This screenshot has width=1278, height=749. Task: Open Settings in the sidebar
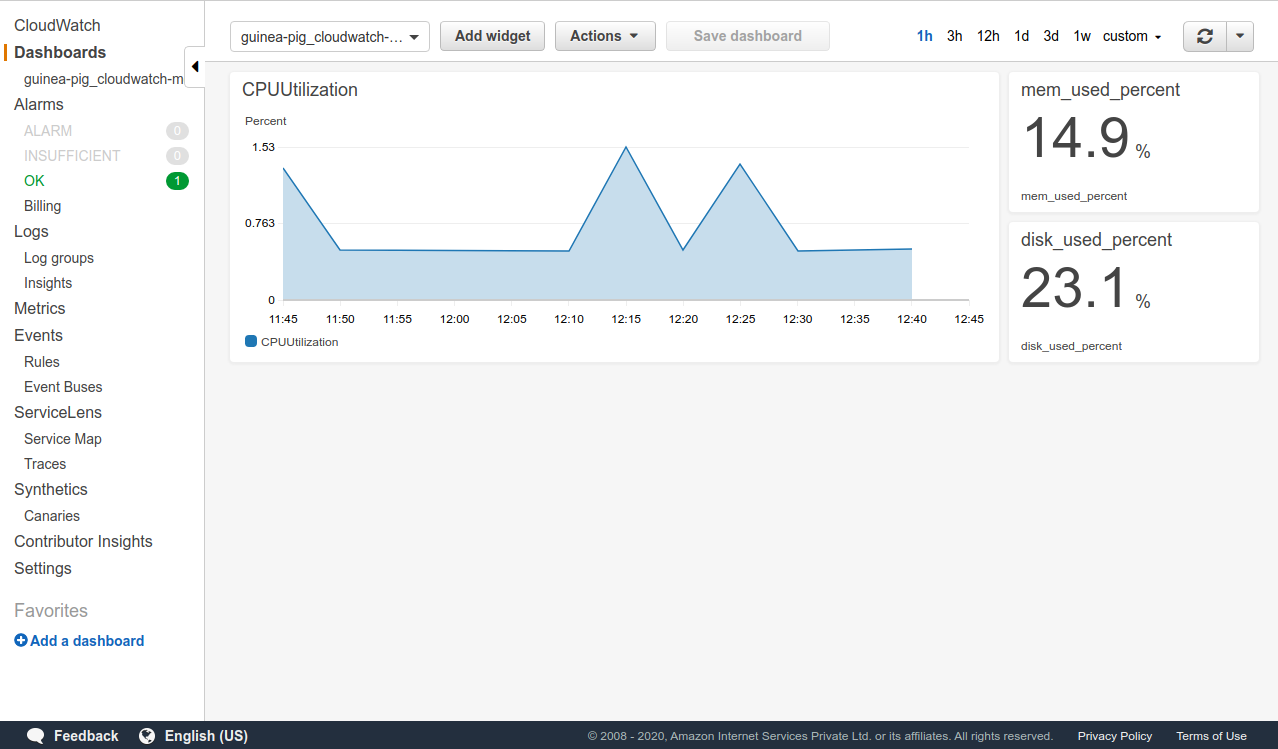tap(43, 568)
